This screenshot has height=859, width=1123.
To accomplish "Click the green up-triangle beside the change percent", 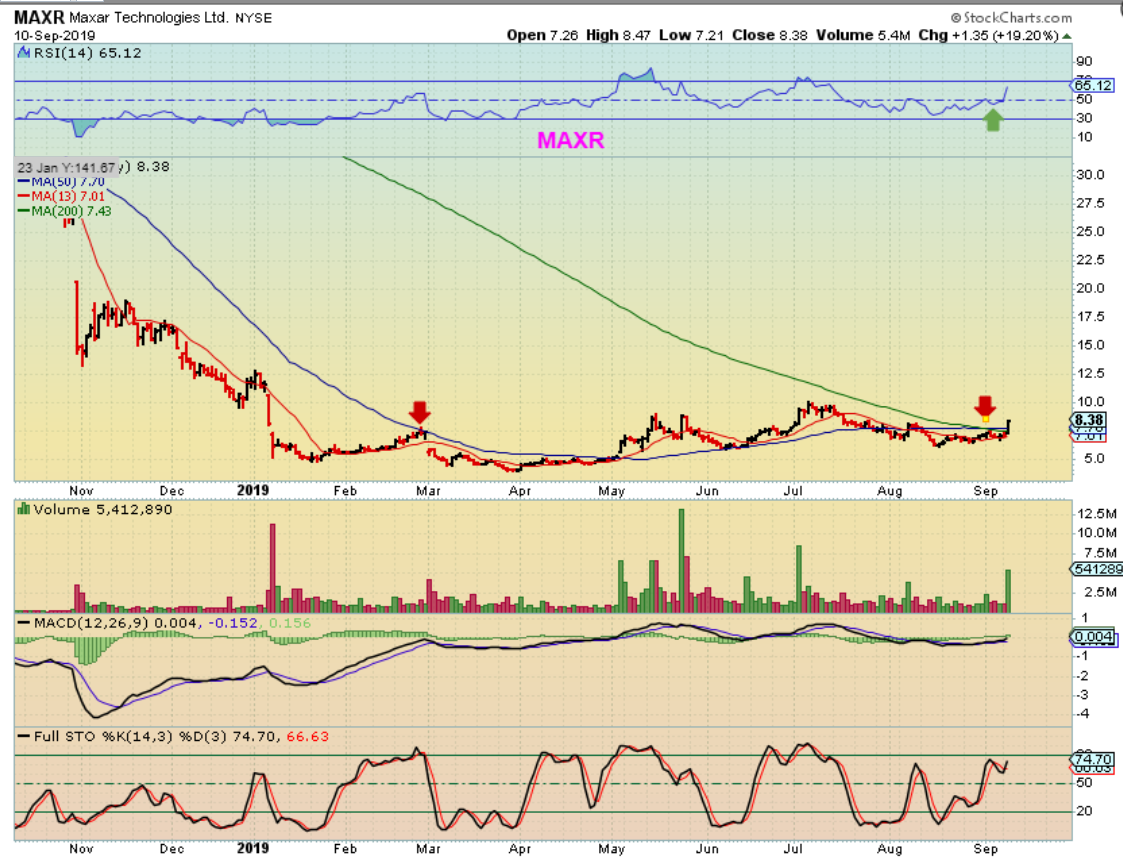I will 1067,36.
